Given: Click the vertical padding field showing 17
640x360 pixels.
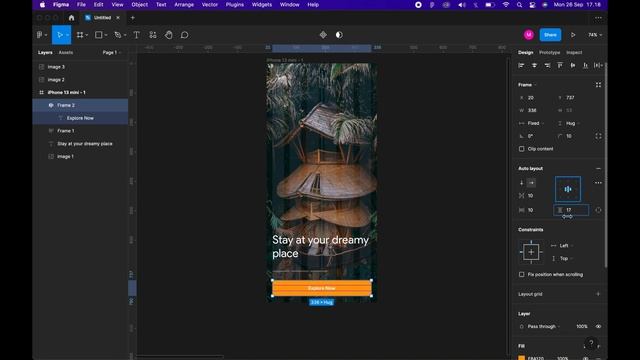Looking at the screenshot, I should pos(571,210).
